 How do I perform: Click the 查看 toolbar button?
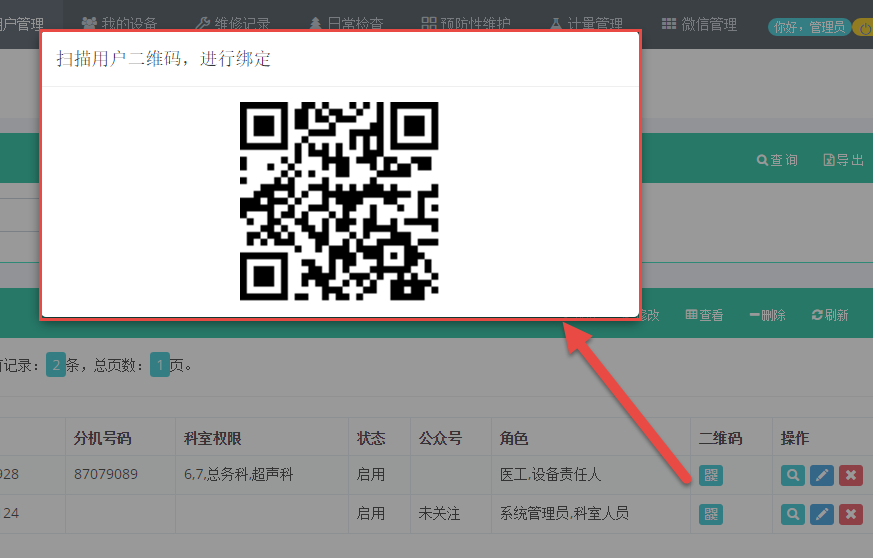[704, 315]
